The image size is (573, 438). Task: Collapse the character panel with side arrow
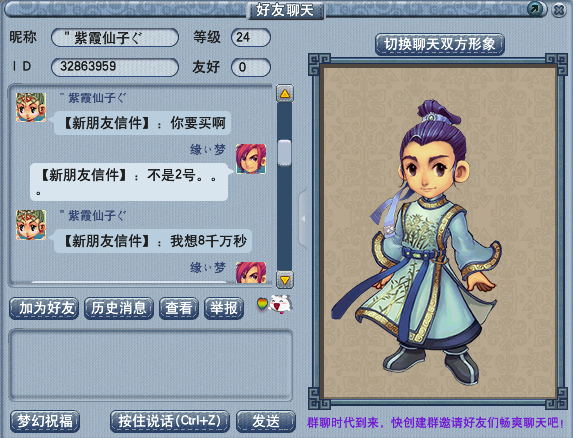(303, 219)
